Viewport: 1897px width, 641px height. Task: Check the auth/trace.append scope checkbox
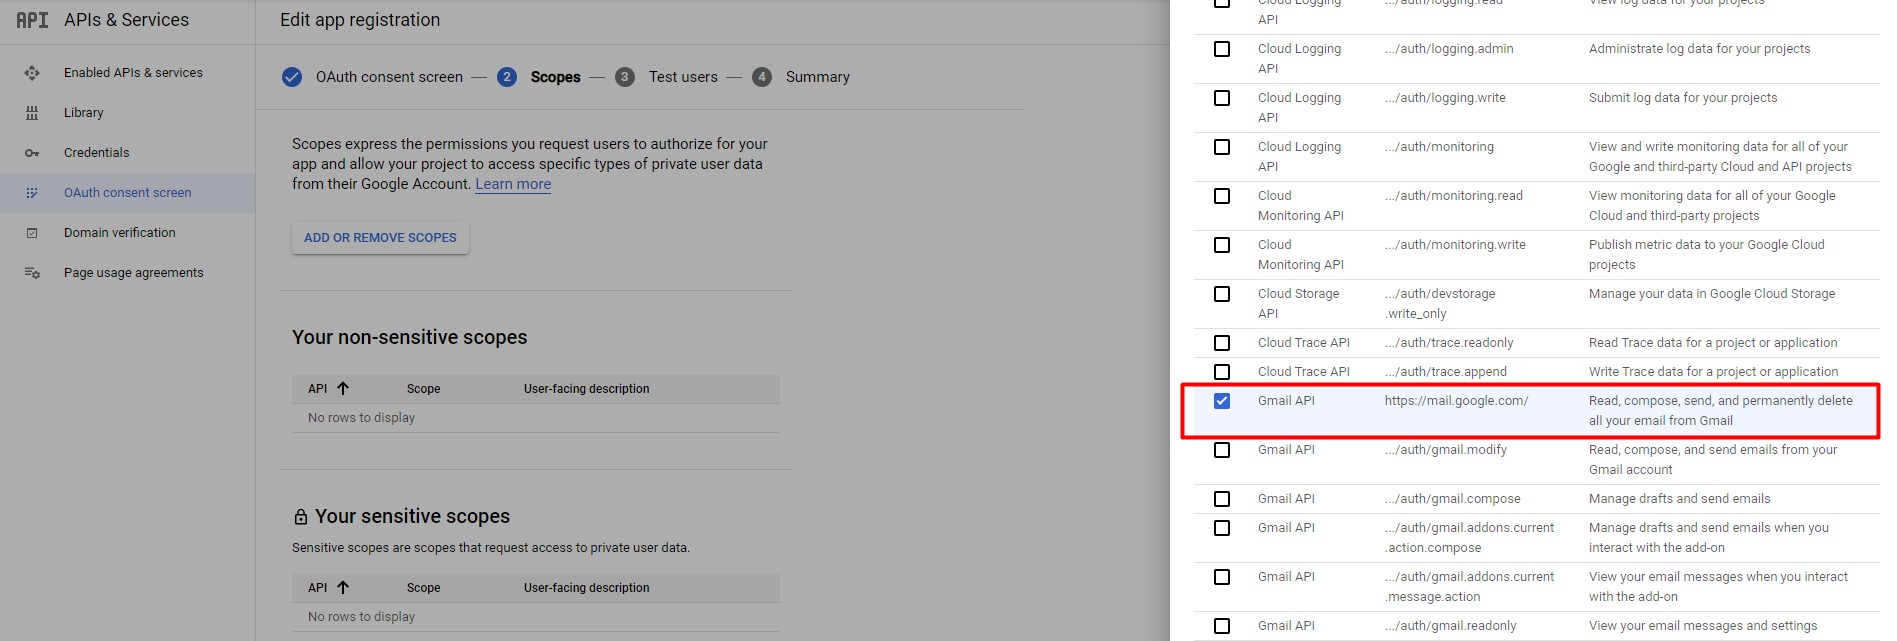1222,372
